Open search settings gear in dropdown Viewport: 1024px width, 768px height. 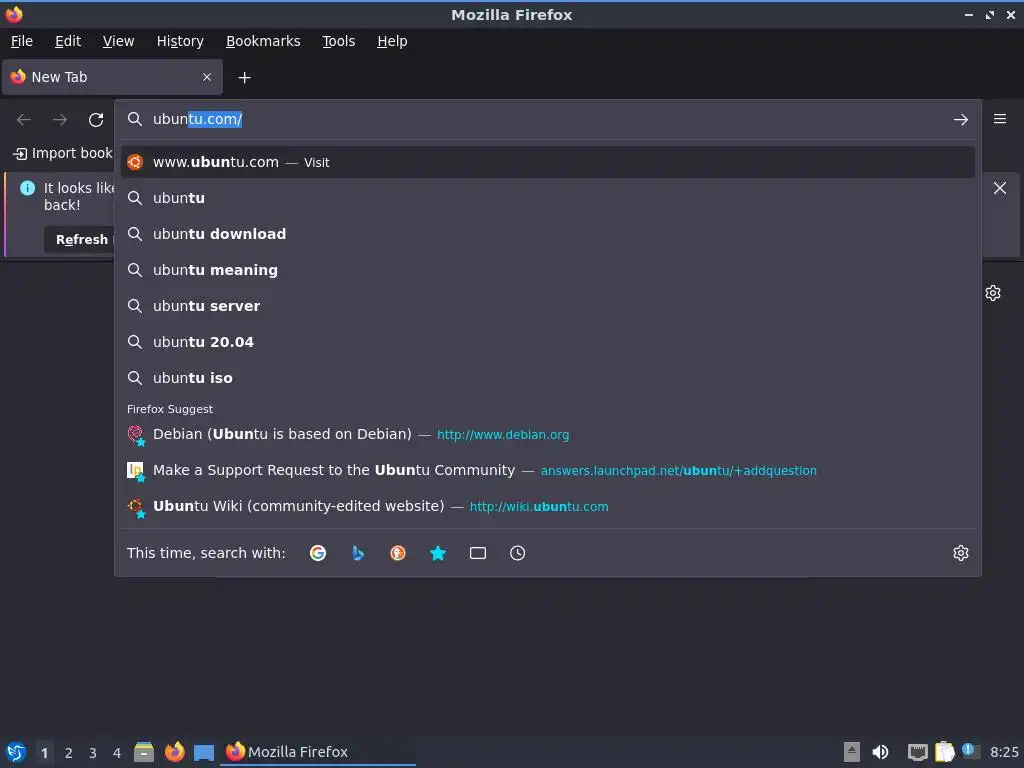(961, 553)
